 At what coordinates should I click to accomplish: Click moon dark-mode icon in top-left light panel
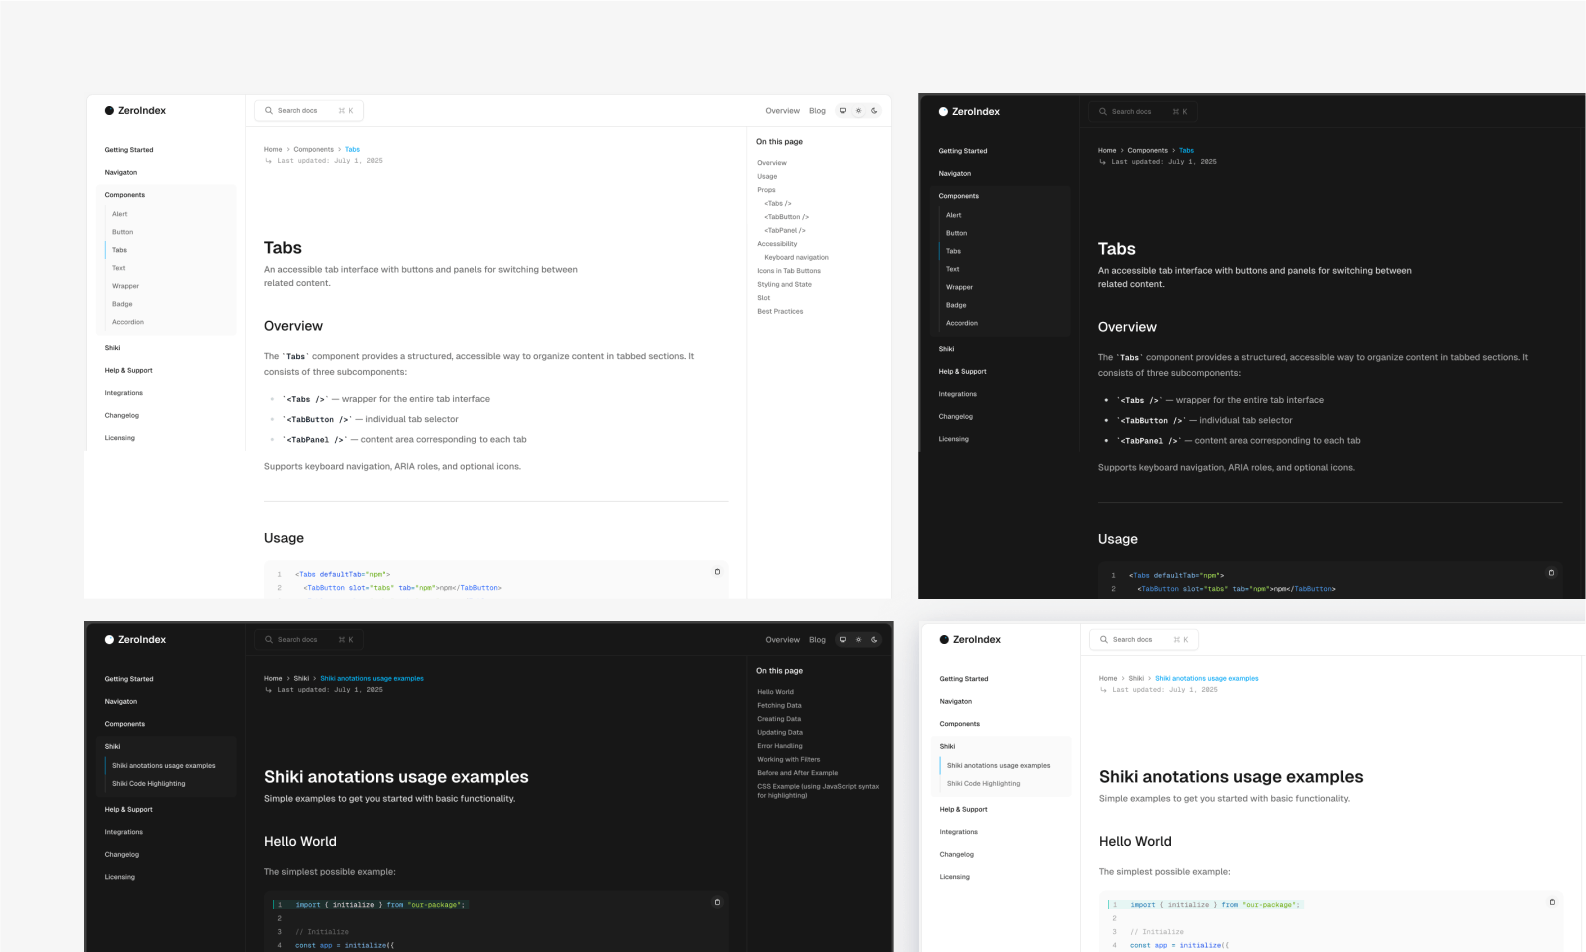[x=874, y=111]
